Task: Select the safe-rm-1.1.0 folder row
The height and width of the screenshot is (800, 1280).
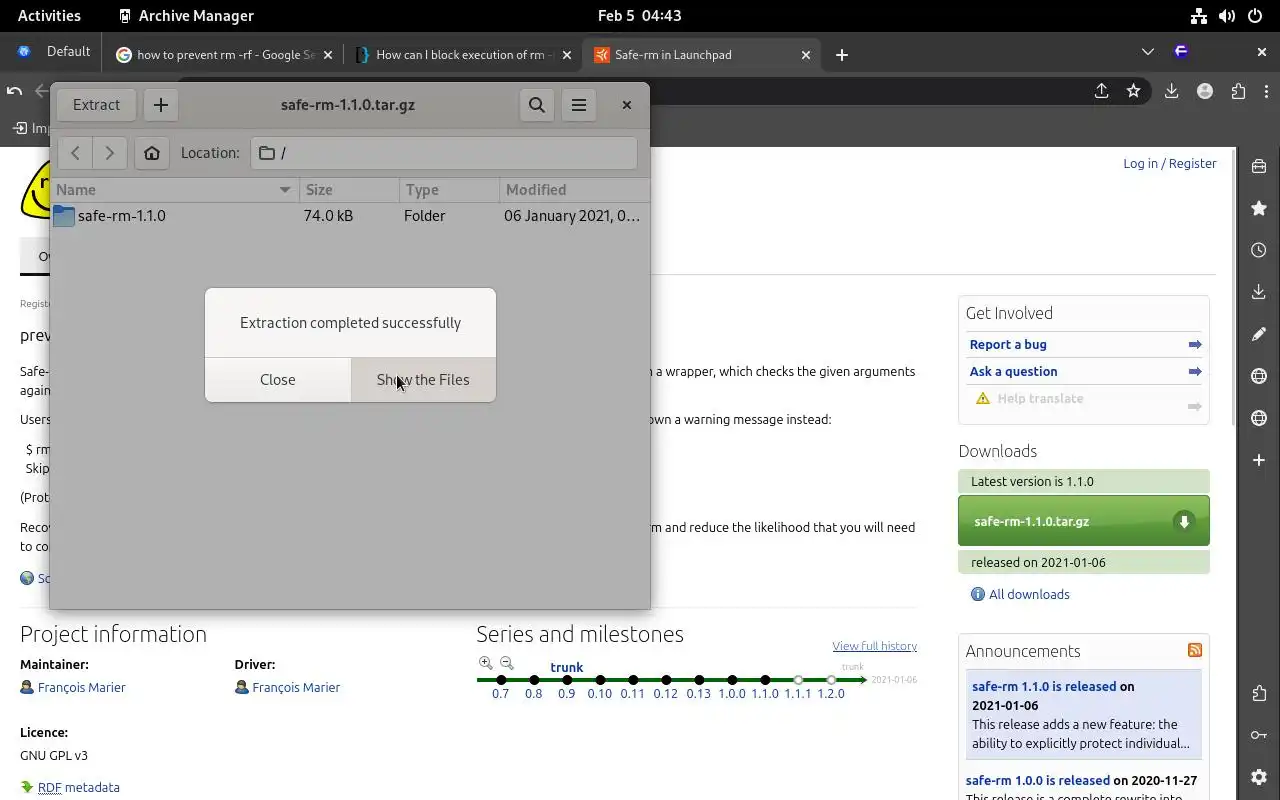Action: pos(350,216)
